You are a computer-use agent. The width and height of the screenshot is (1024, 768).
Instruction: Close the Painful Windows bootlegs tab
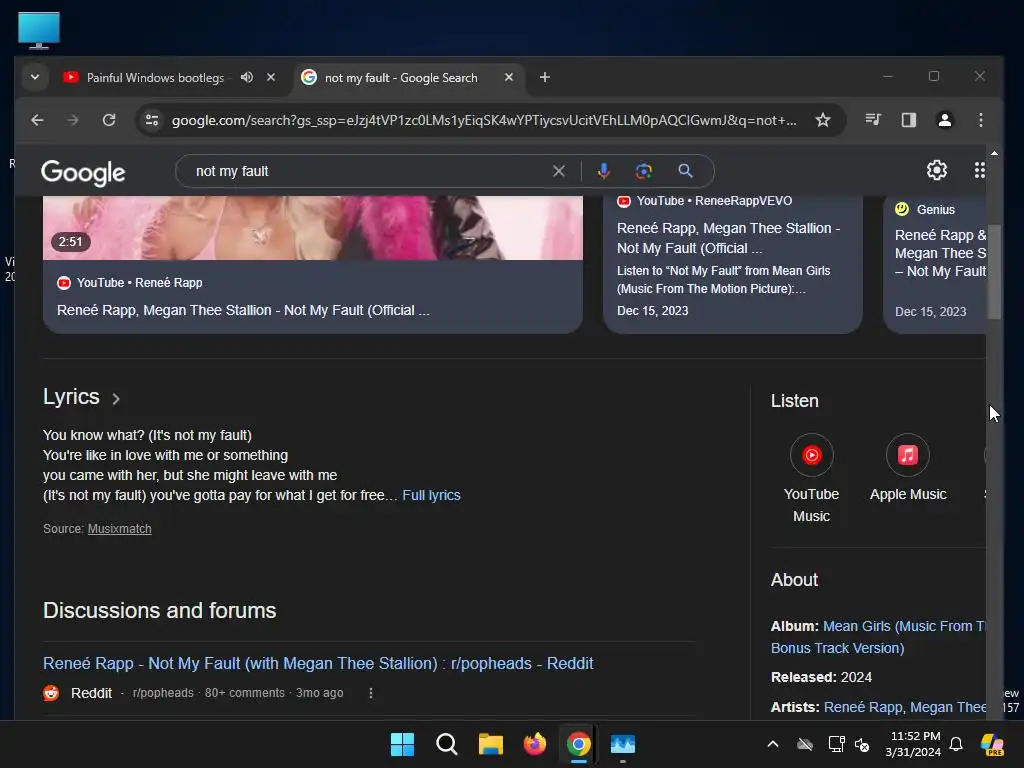click(271, 77)
